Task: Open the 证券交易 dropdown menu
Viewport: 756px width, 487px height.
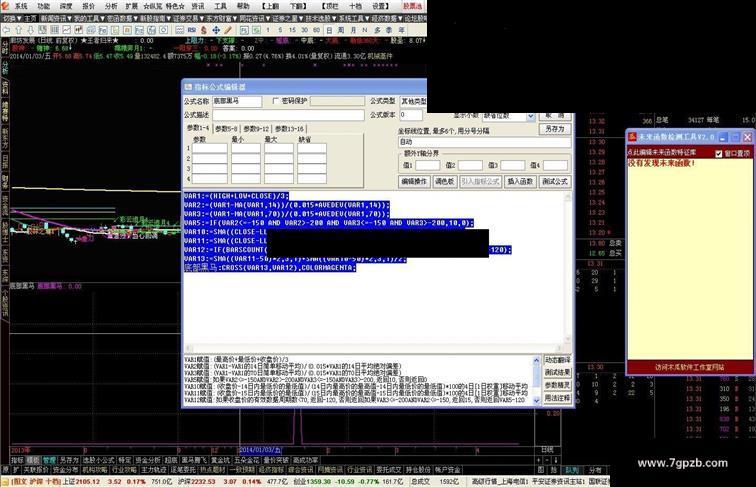Action: pyautogui.click(x=189, y=18)
